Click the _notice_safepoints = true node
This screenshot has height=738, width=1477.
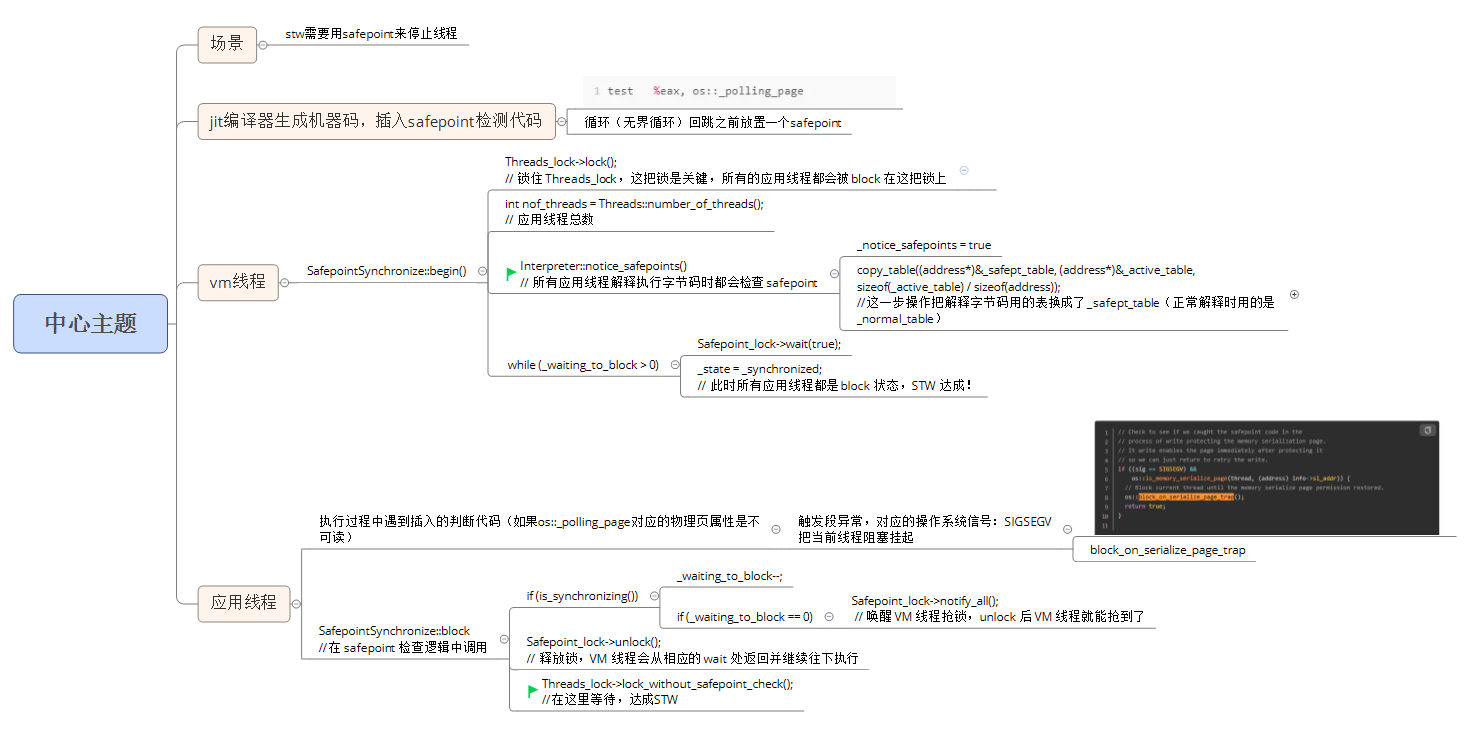[924, 245]
